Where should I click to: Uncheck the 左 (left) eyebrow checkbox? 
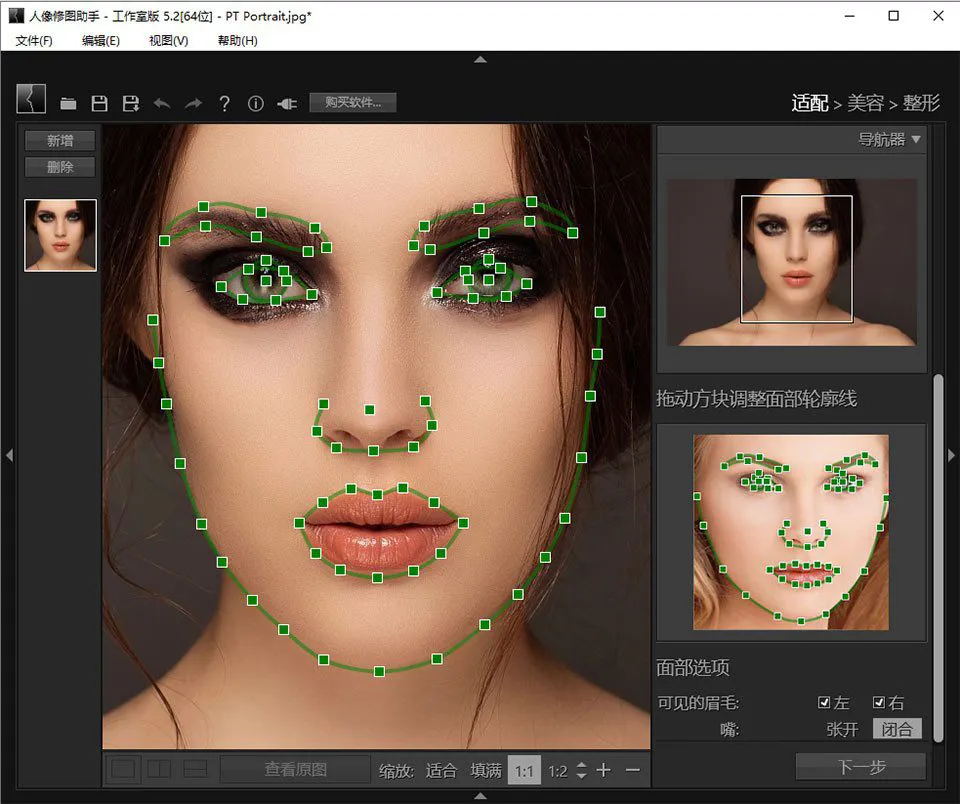[824, 703]
